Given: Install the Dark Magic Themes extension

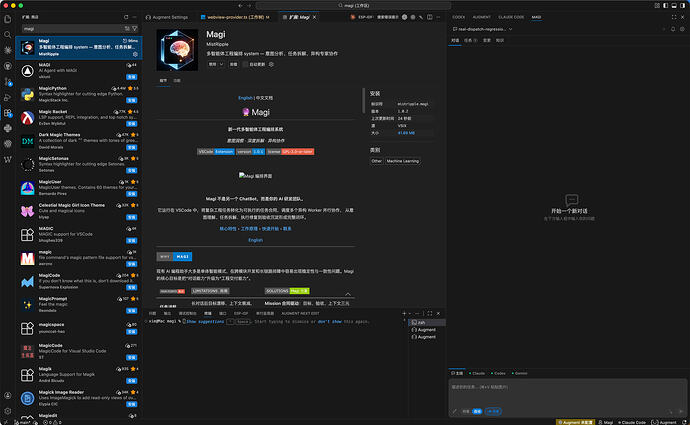Looking at the screenshot, I should [132, 147].
